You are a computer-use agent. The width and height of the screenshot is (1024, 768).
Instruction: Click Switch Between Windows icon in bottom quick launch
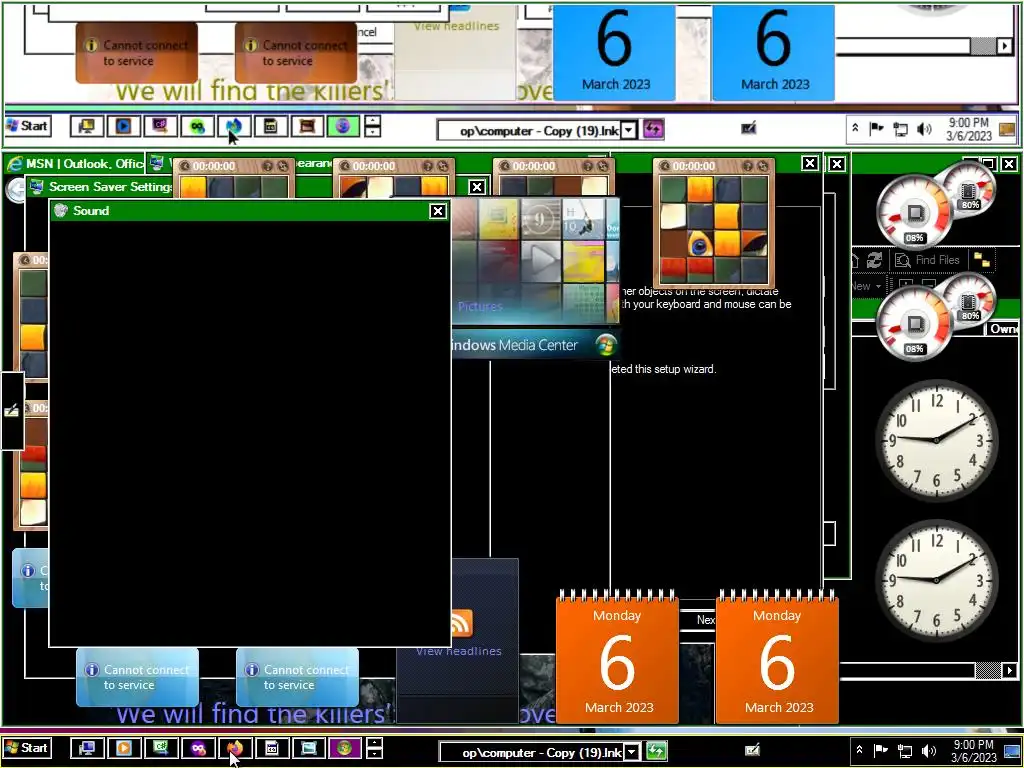click(308, 748)
